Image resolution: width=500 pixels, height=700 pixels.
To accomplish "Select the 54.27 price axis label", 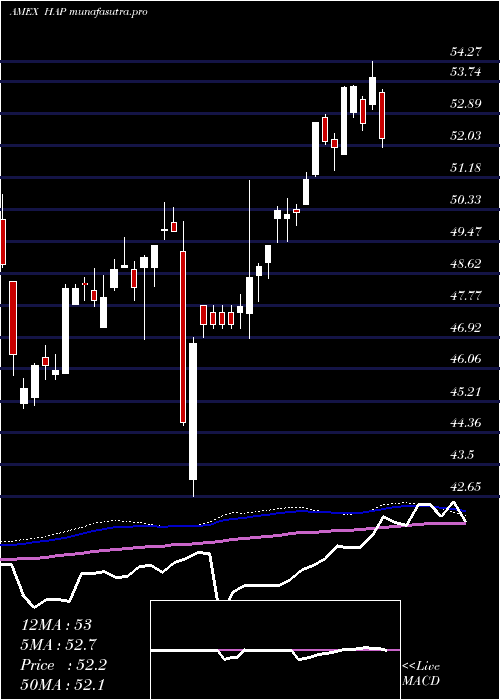I will click(x=466, y=52).
